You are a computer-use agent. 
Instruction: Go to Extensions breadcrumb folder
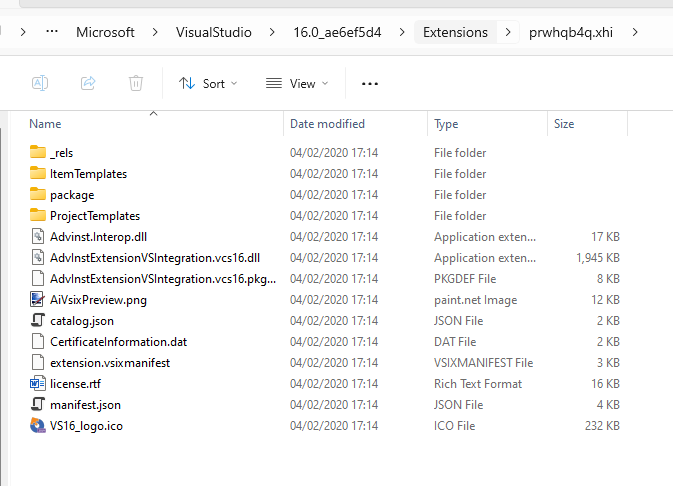[x=455, y=32]
